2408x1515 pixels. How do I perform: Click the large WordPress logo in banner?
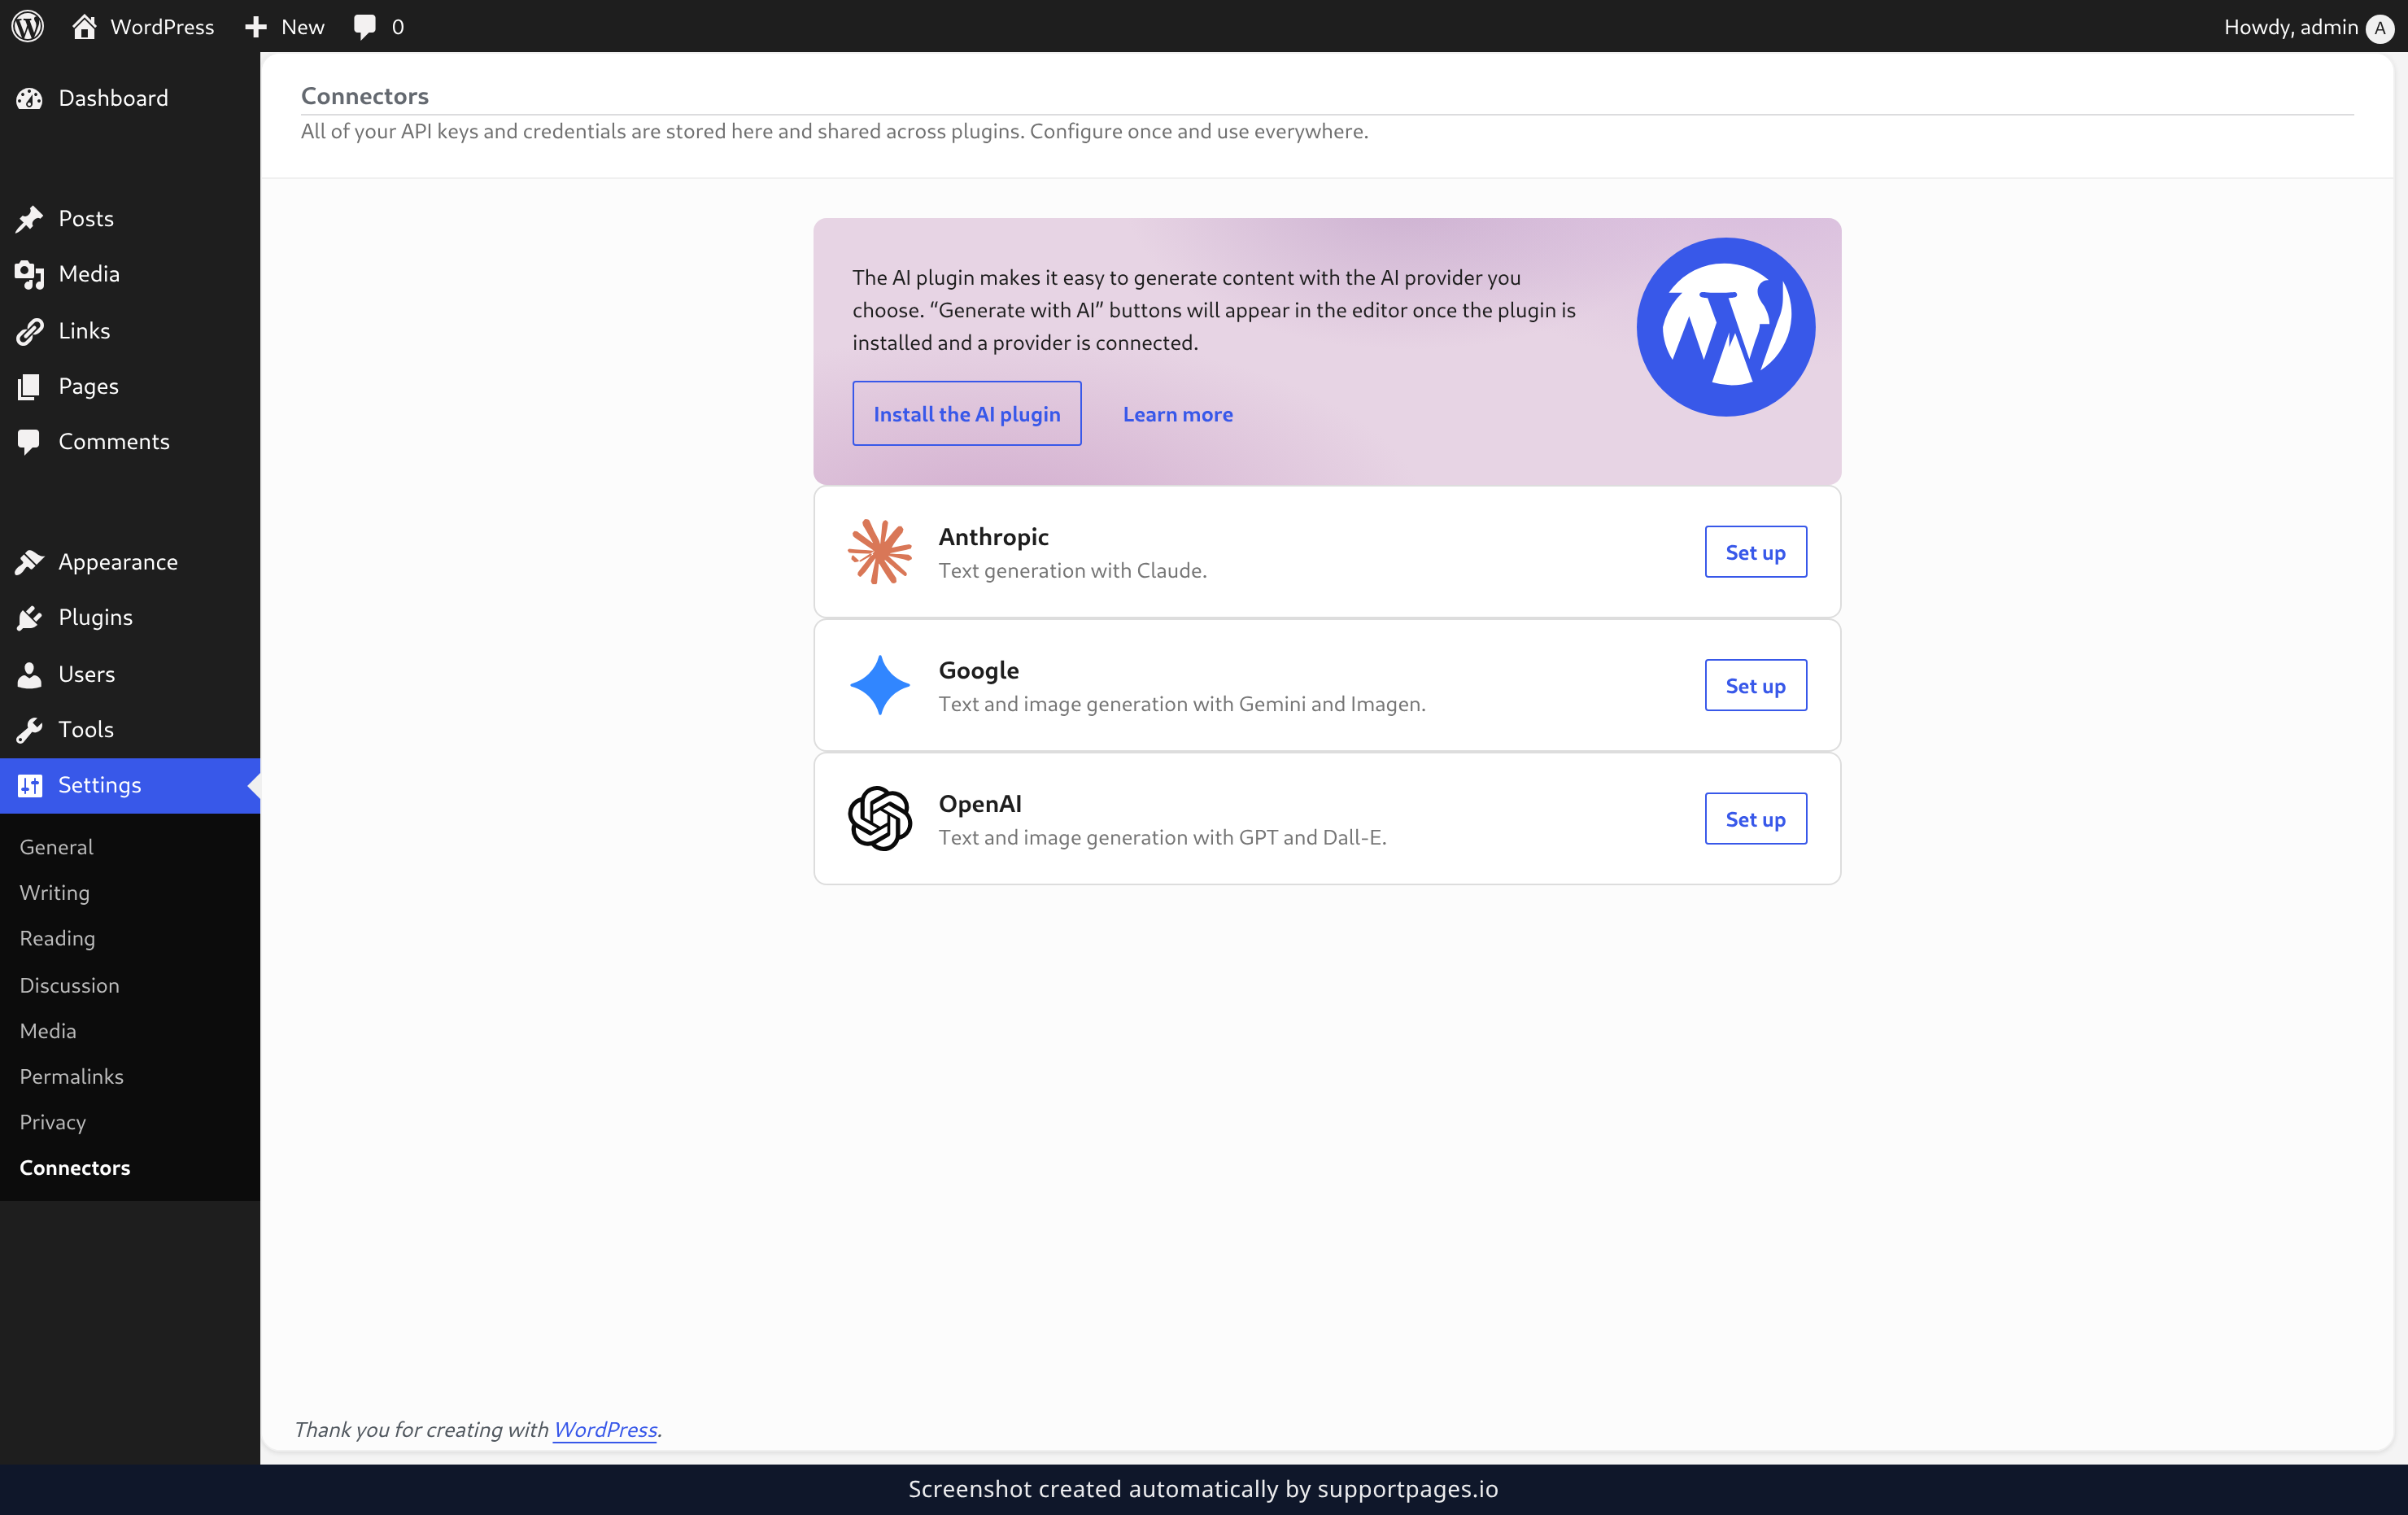(1725, 327)
